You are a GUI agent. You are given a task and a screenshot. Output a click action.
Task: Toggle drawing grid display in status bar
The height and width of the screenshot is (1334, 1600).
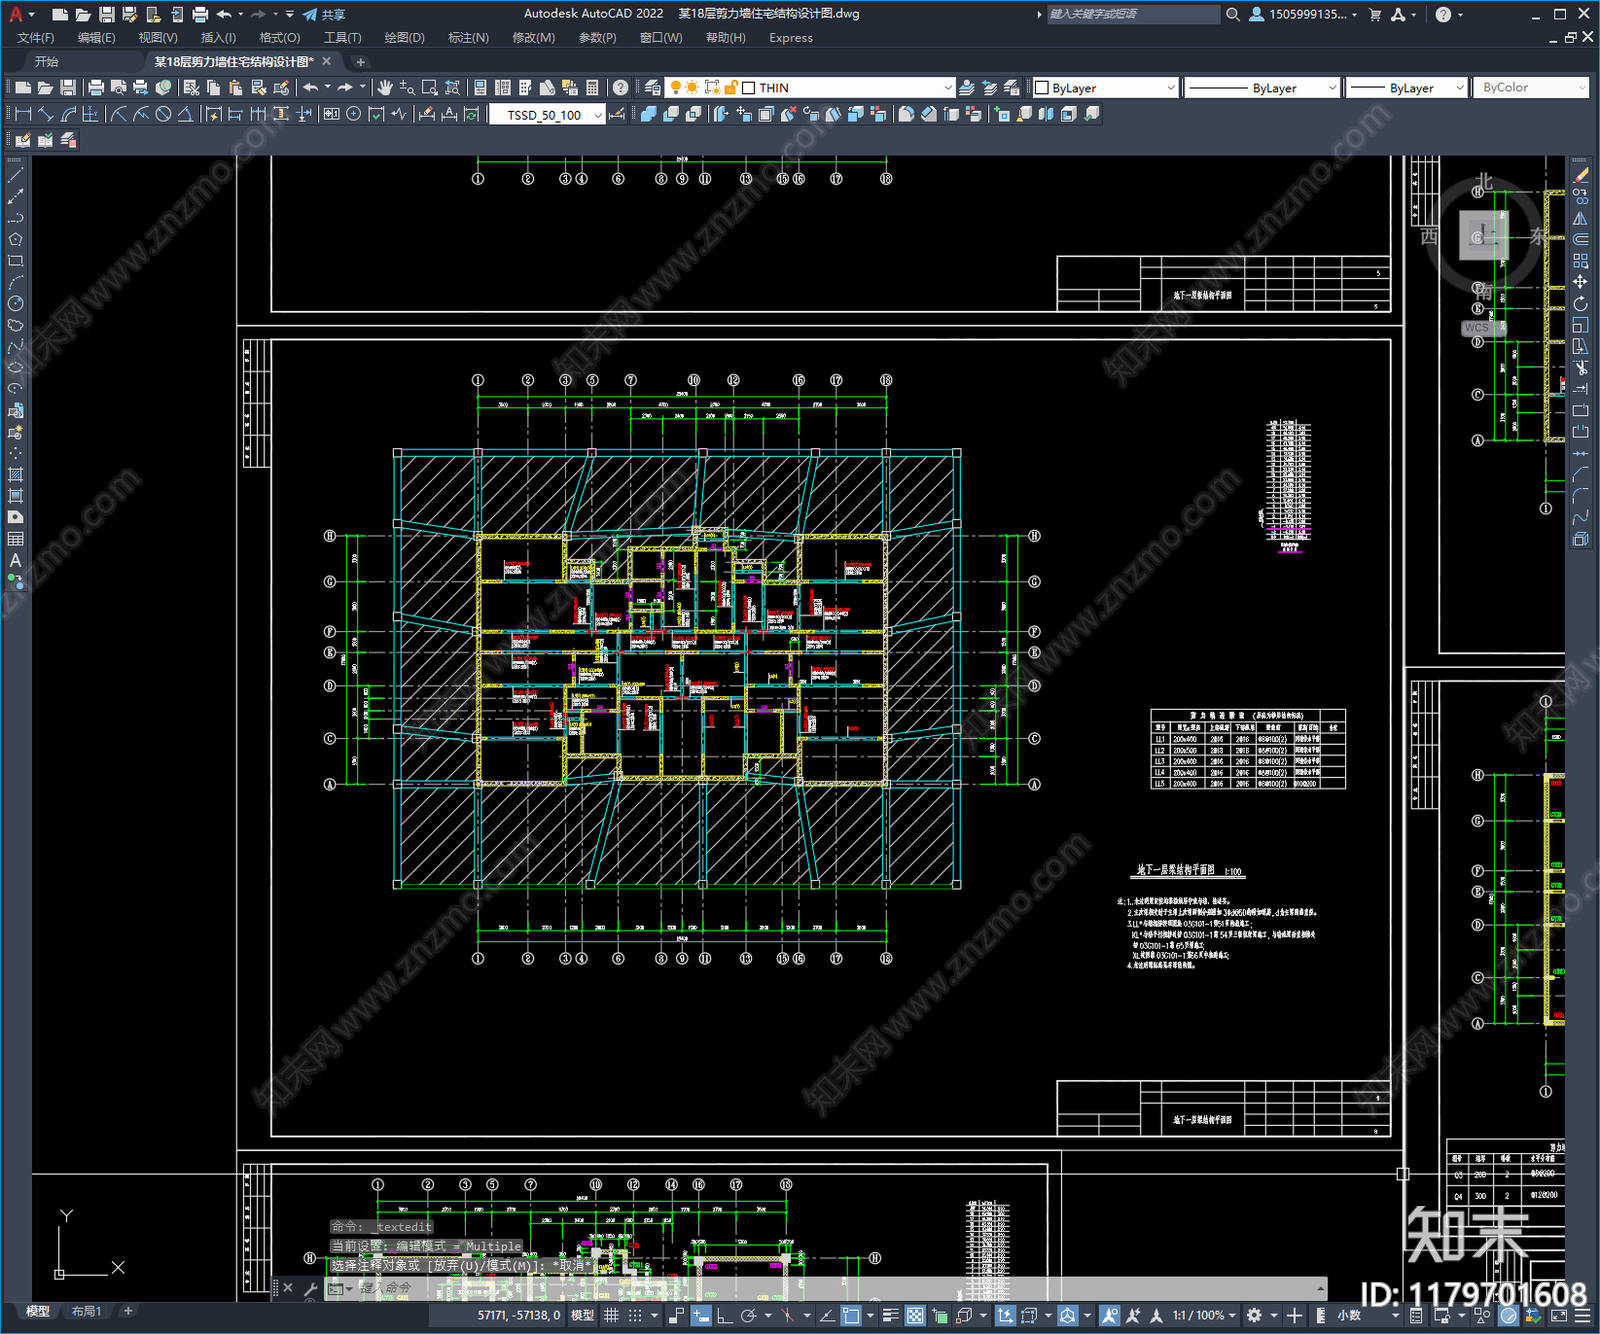611,1315
